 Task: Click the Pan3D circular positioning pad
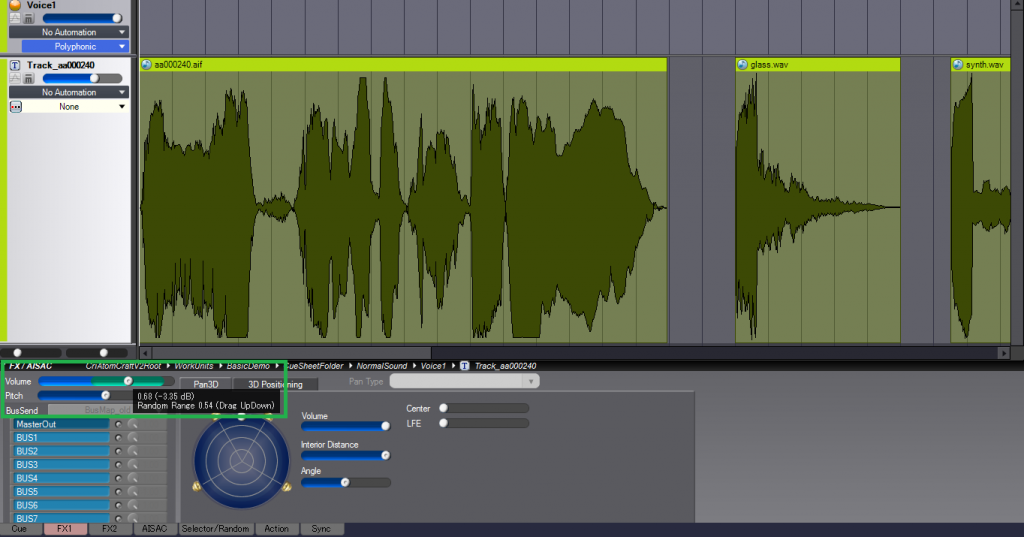(x=242, y=461)
